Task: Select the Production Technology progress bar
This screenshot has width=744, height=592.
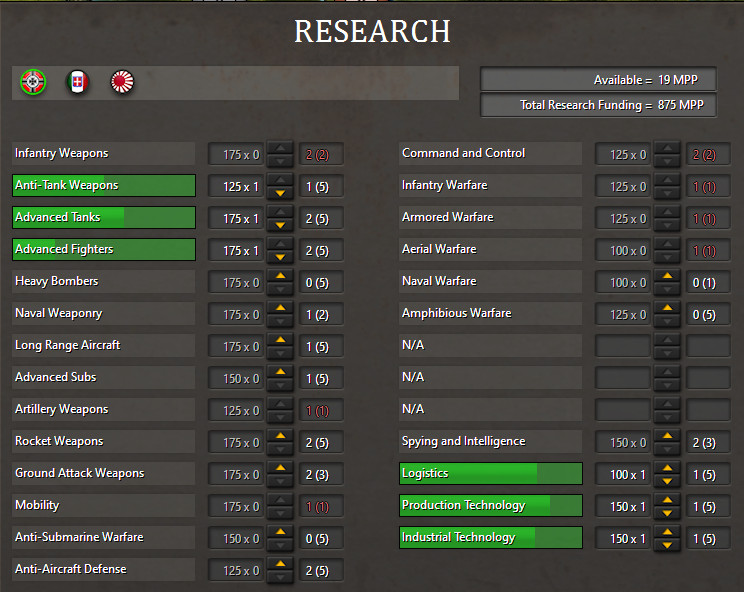Action: (491, 505)
